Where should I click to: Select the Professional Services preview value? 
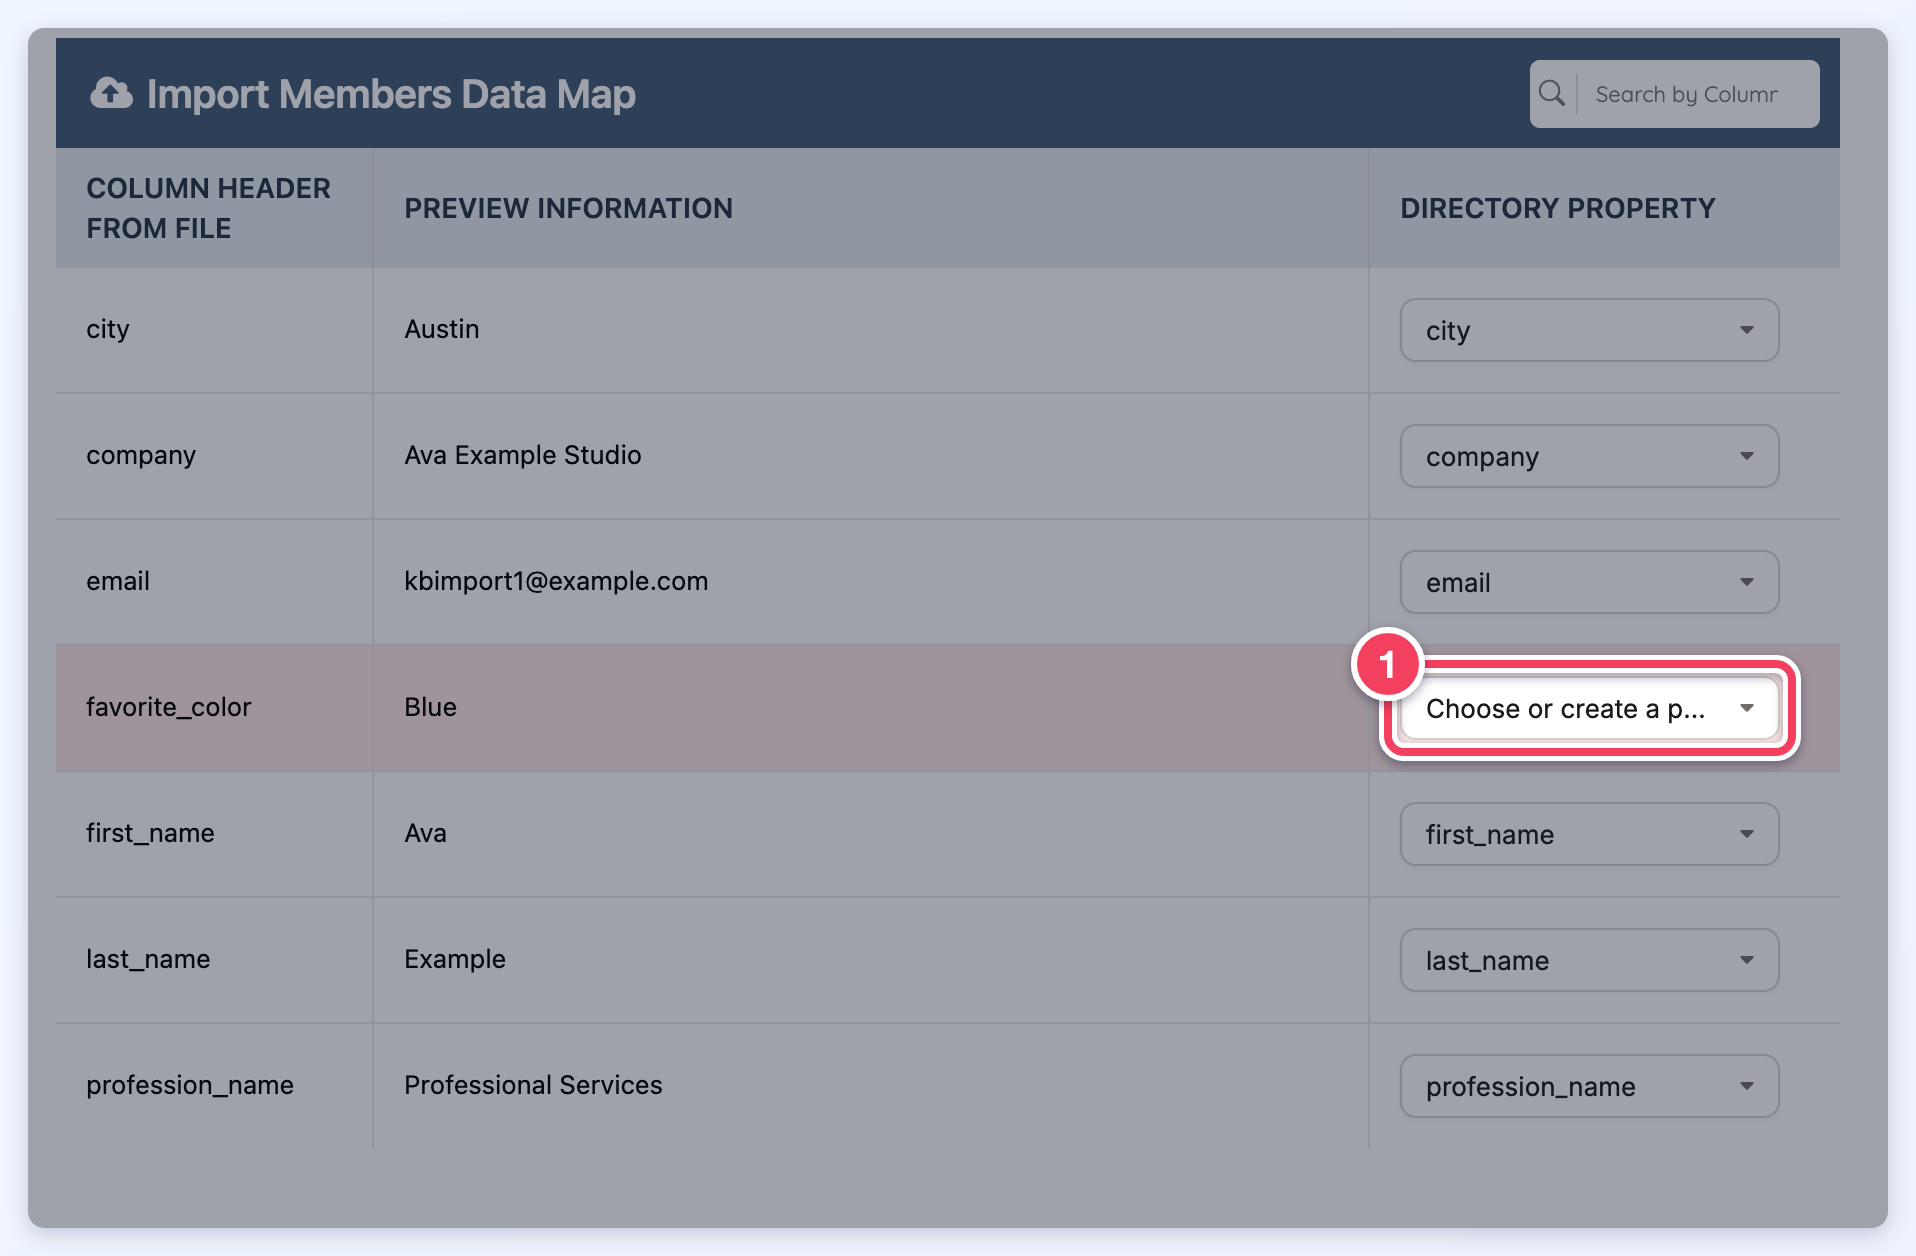(x=533, y=1085)
